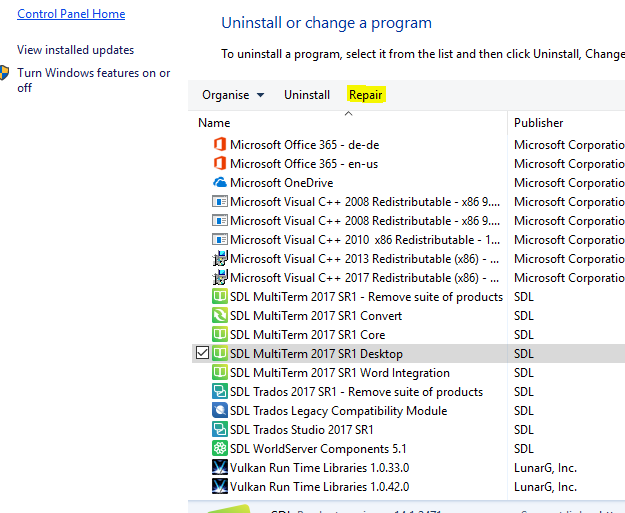Screen dimensions: 625x513
Task: Click the highlighted Repair button
Action: coord(365,95)
